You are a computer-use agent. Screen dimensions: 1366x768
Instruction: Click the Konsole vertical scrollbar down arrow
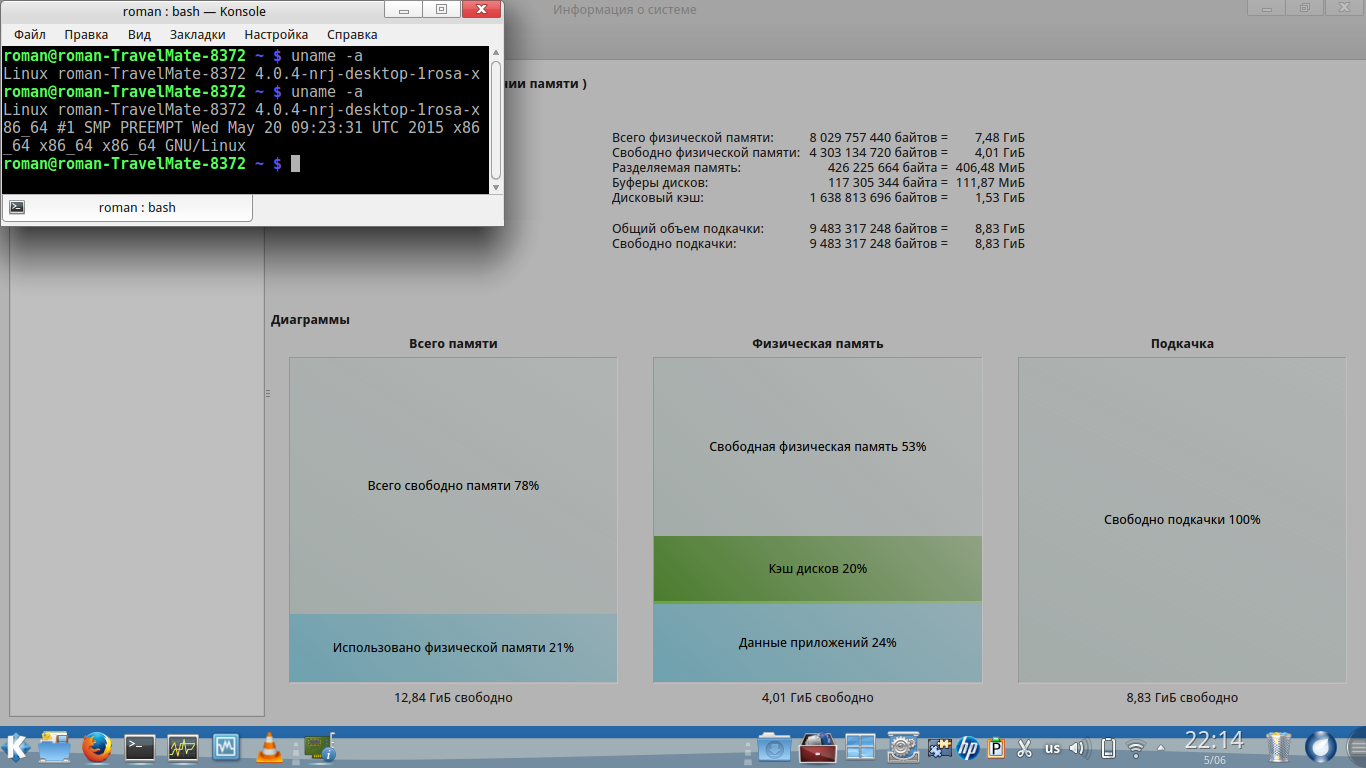(496, 187)
